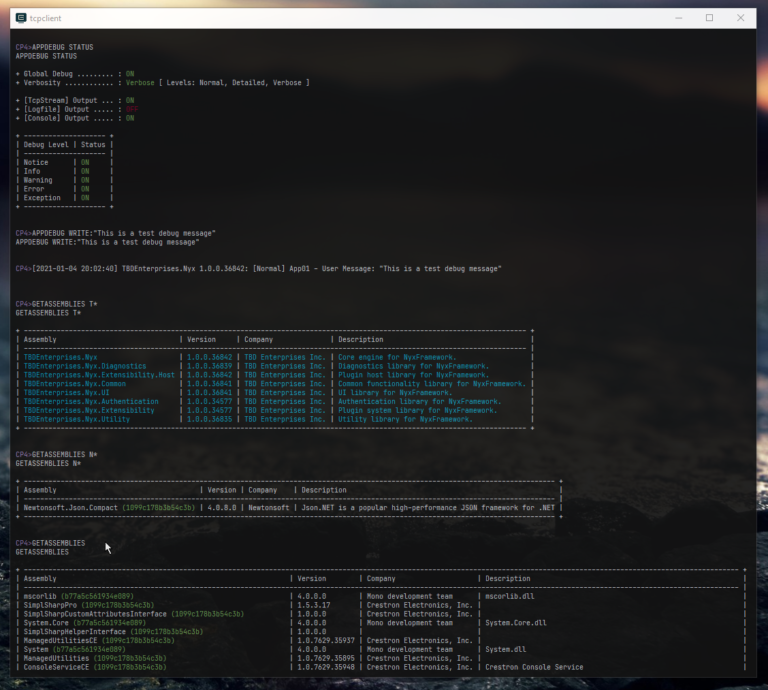Click the Verbosity setting value Verbose
768x690 pixels.
click(x=140, y=82)
